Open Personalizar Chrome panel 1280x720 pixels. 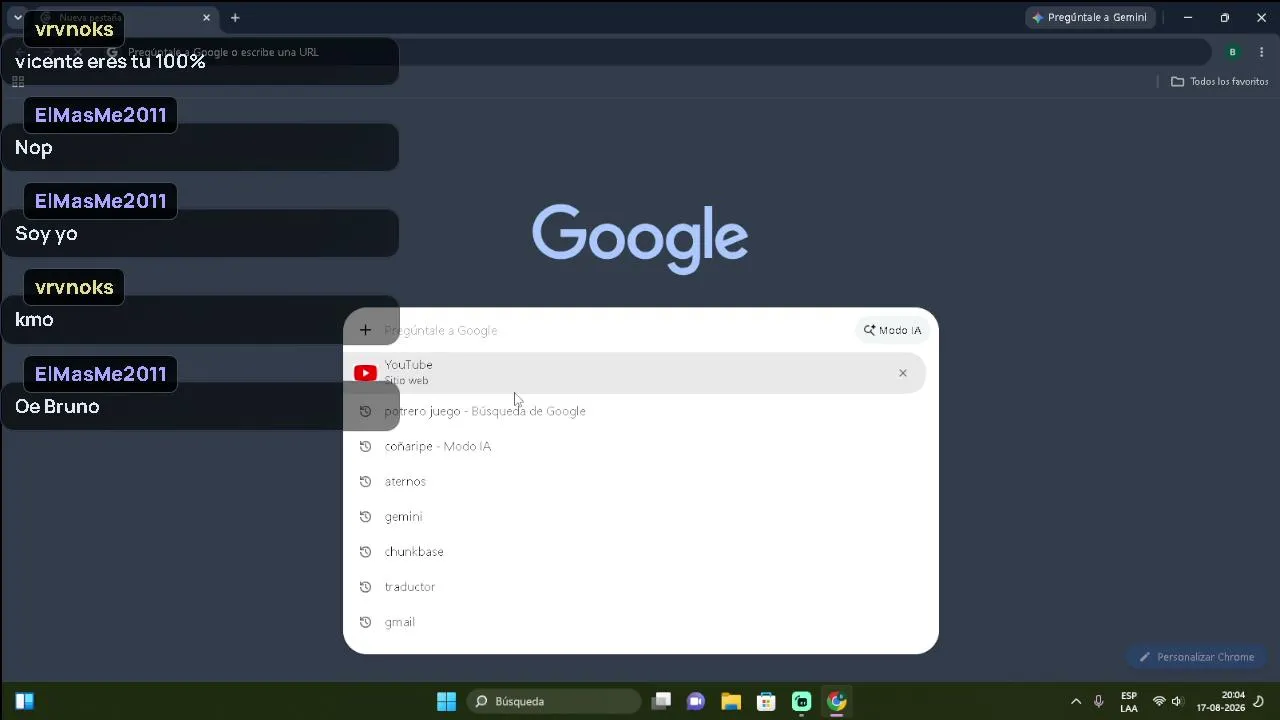pyautogui.click(x=1196, y=657)
